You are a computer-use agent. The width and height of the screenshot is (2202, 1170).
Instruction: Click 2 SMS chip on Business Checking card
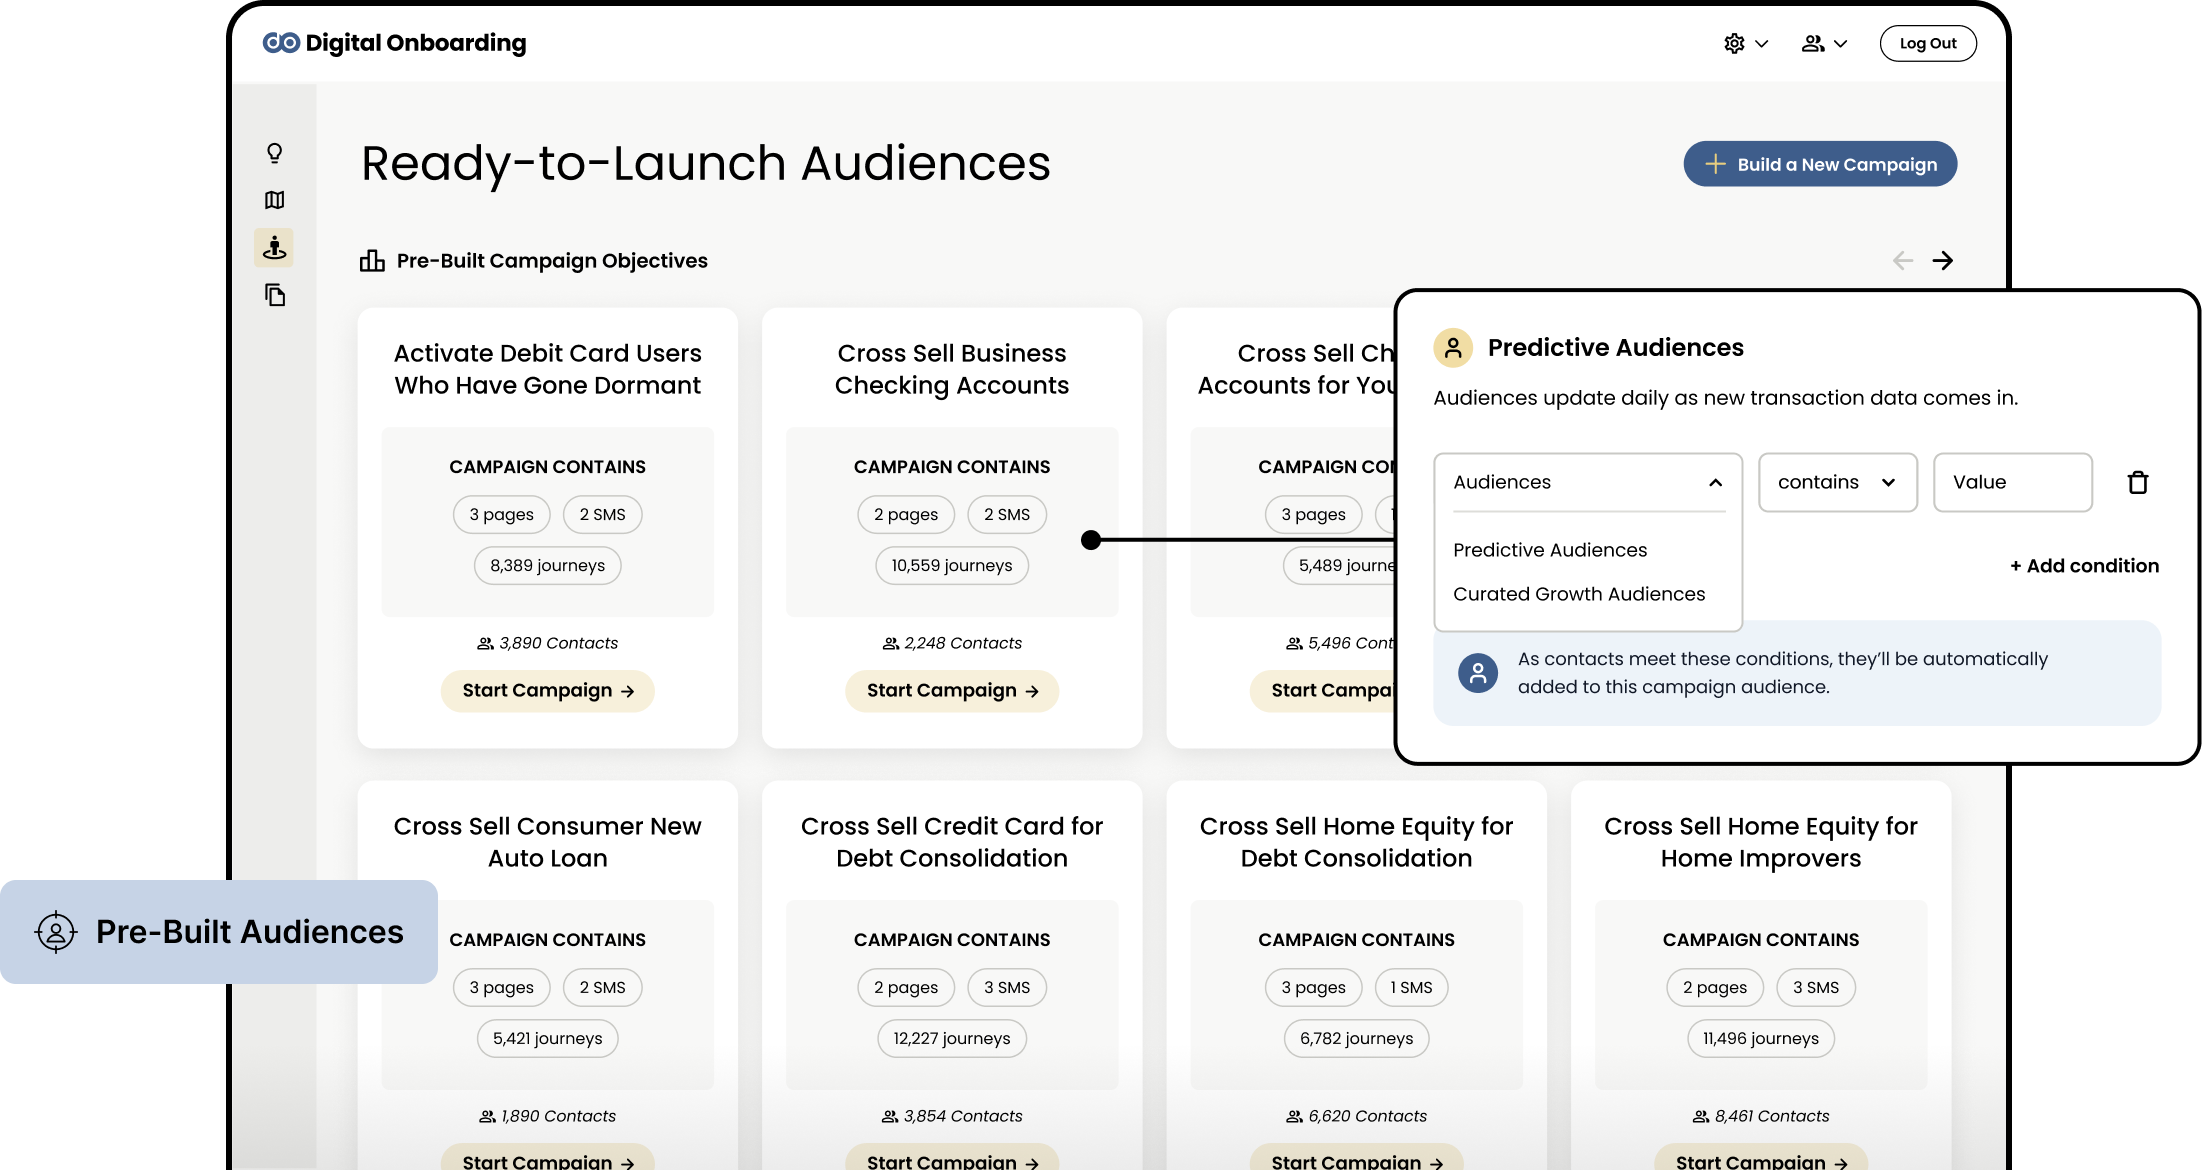point(1006,515)
